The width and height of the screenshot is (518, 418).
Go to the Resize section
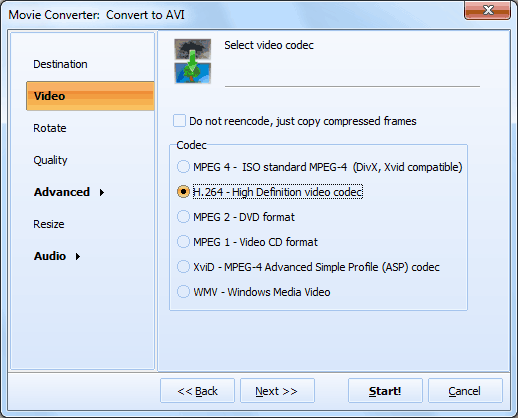[x=49, y=224]
